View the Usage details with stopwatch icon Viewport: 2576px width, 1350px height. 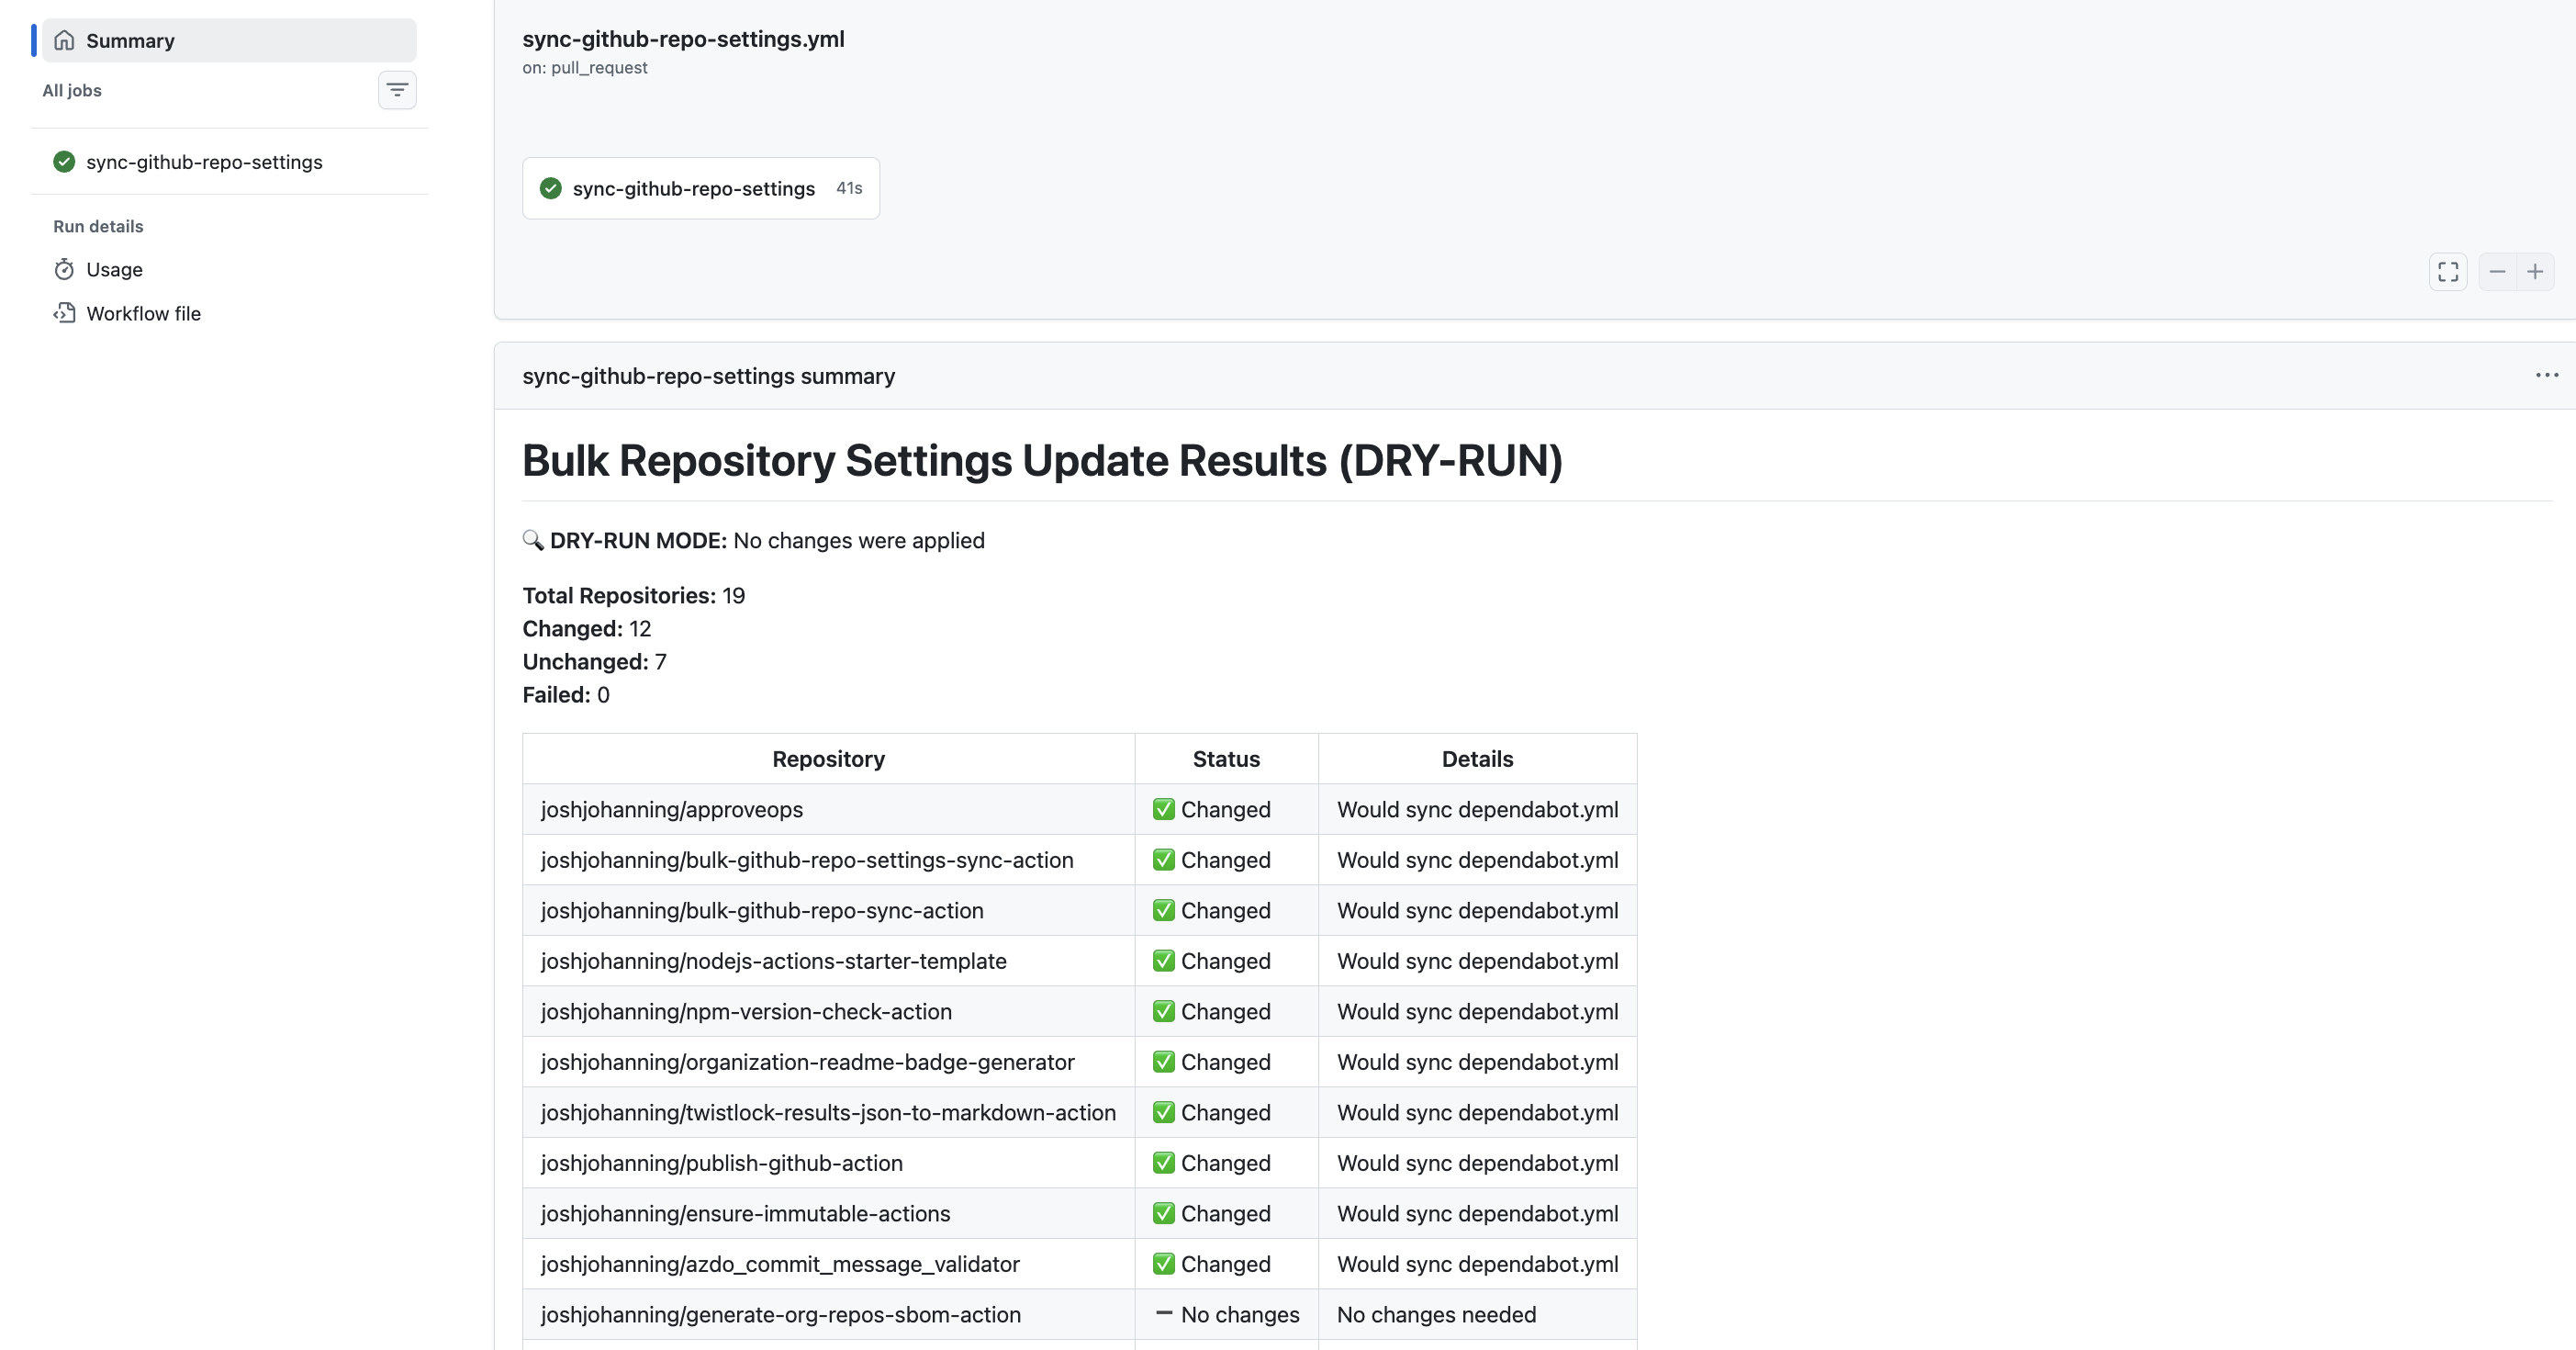113,269
